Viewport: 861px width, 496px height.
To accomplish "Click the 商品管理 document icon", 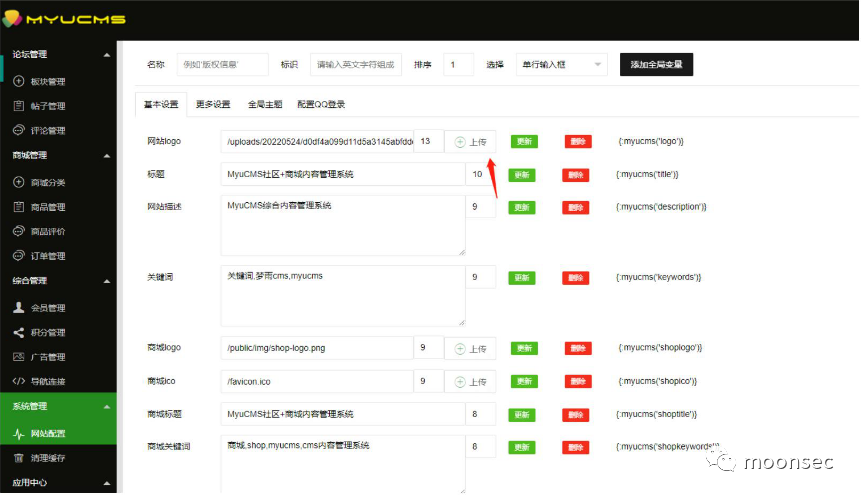I will click(19, 207).
